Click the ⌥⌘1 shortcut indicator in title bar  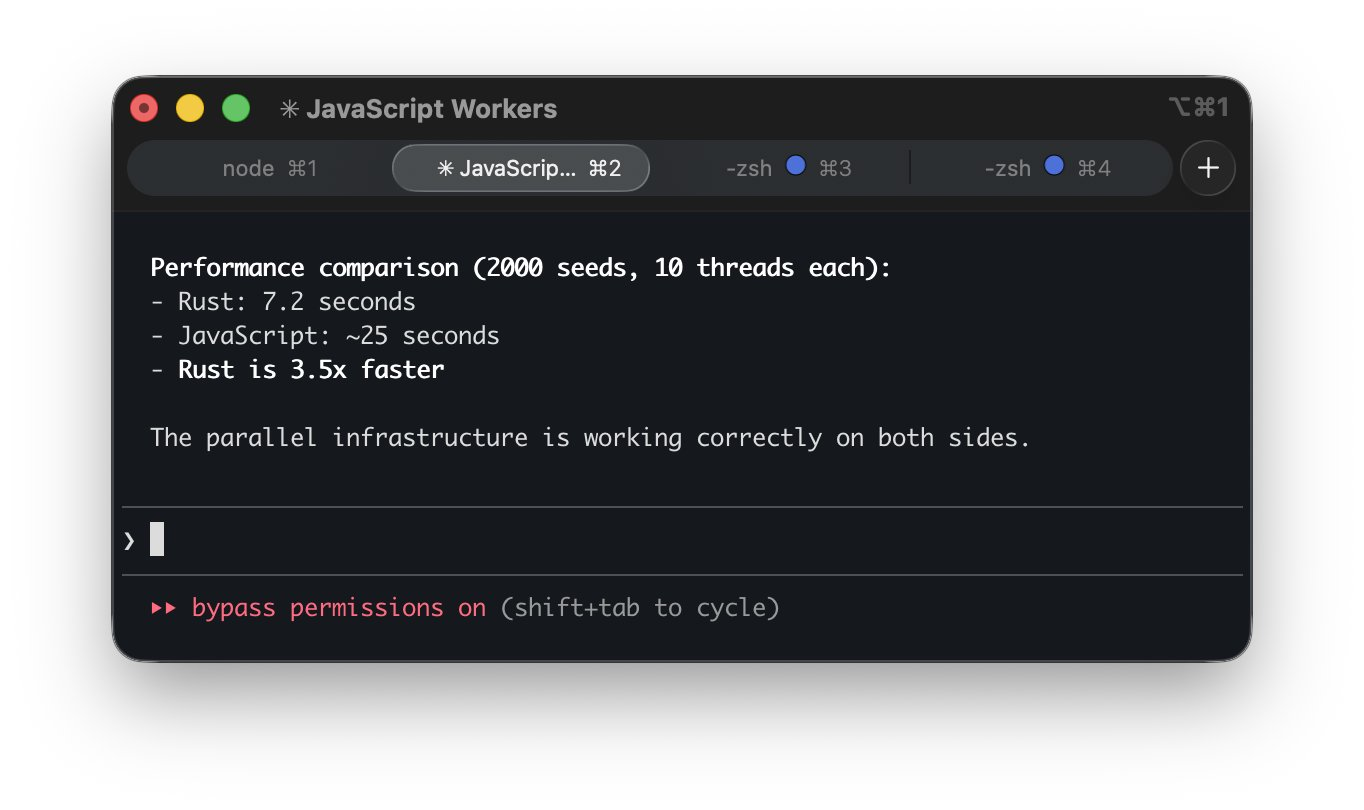point(1198,108)
